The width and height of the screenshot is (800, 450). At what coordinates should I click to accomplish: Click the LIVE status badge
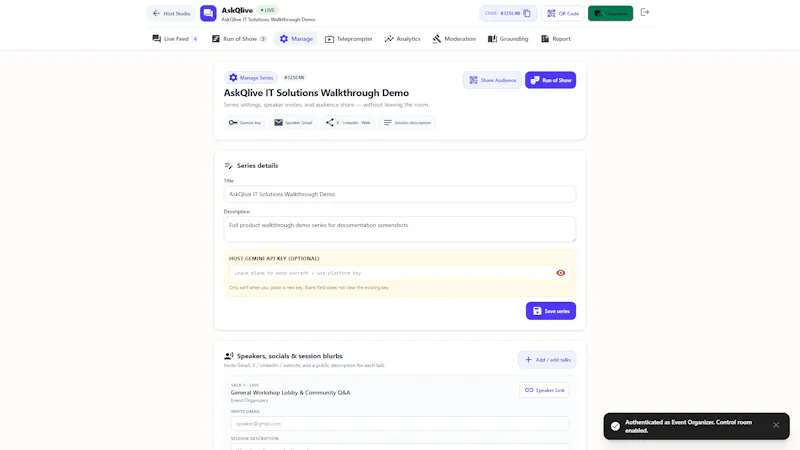click(267, 10)
